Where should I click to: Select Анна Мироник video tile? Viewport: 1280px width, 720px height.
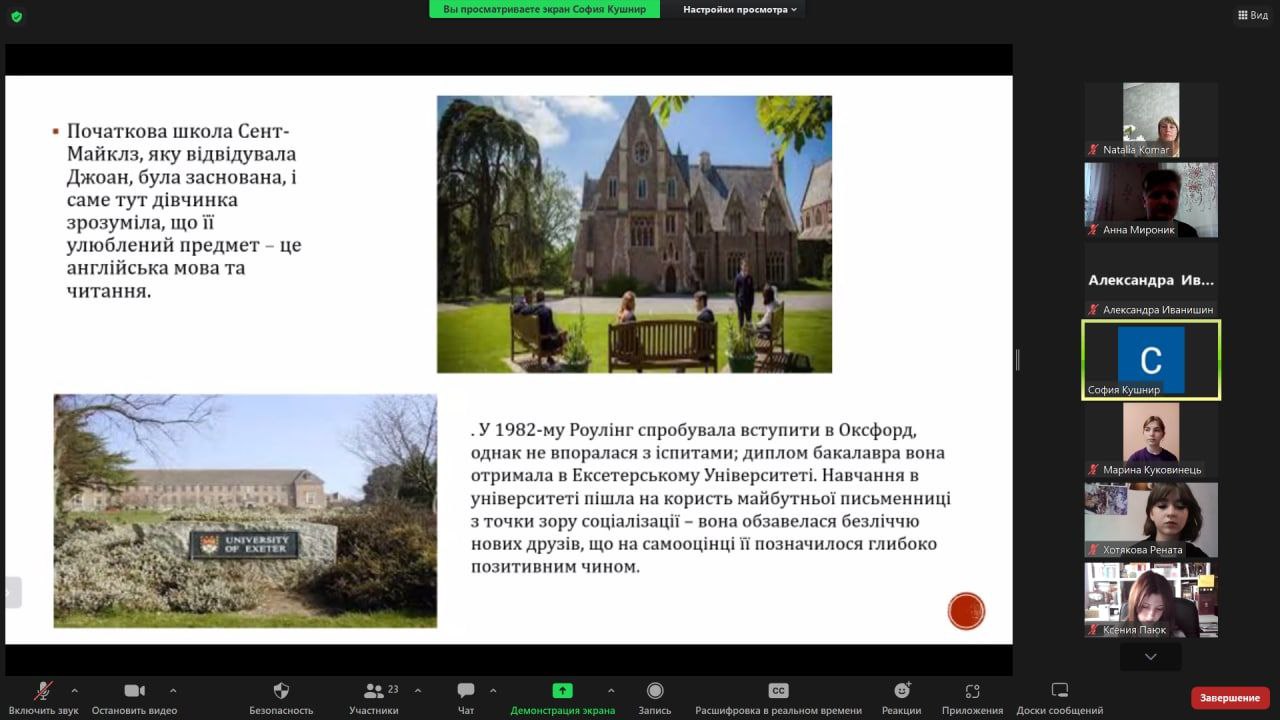(1151, 200)
